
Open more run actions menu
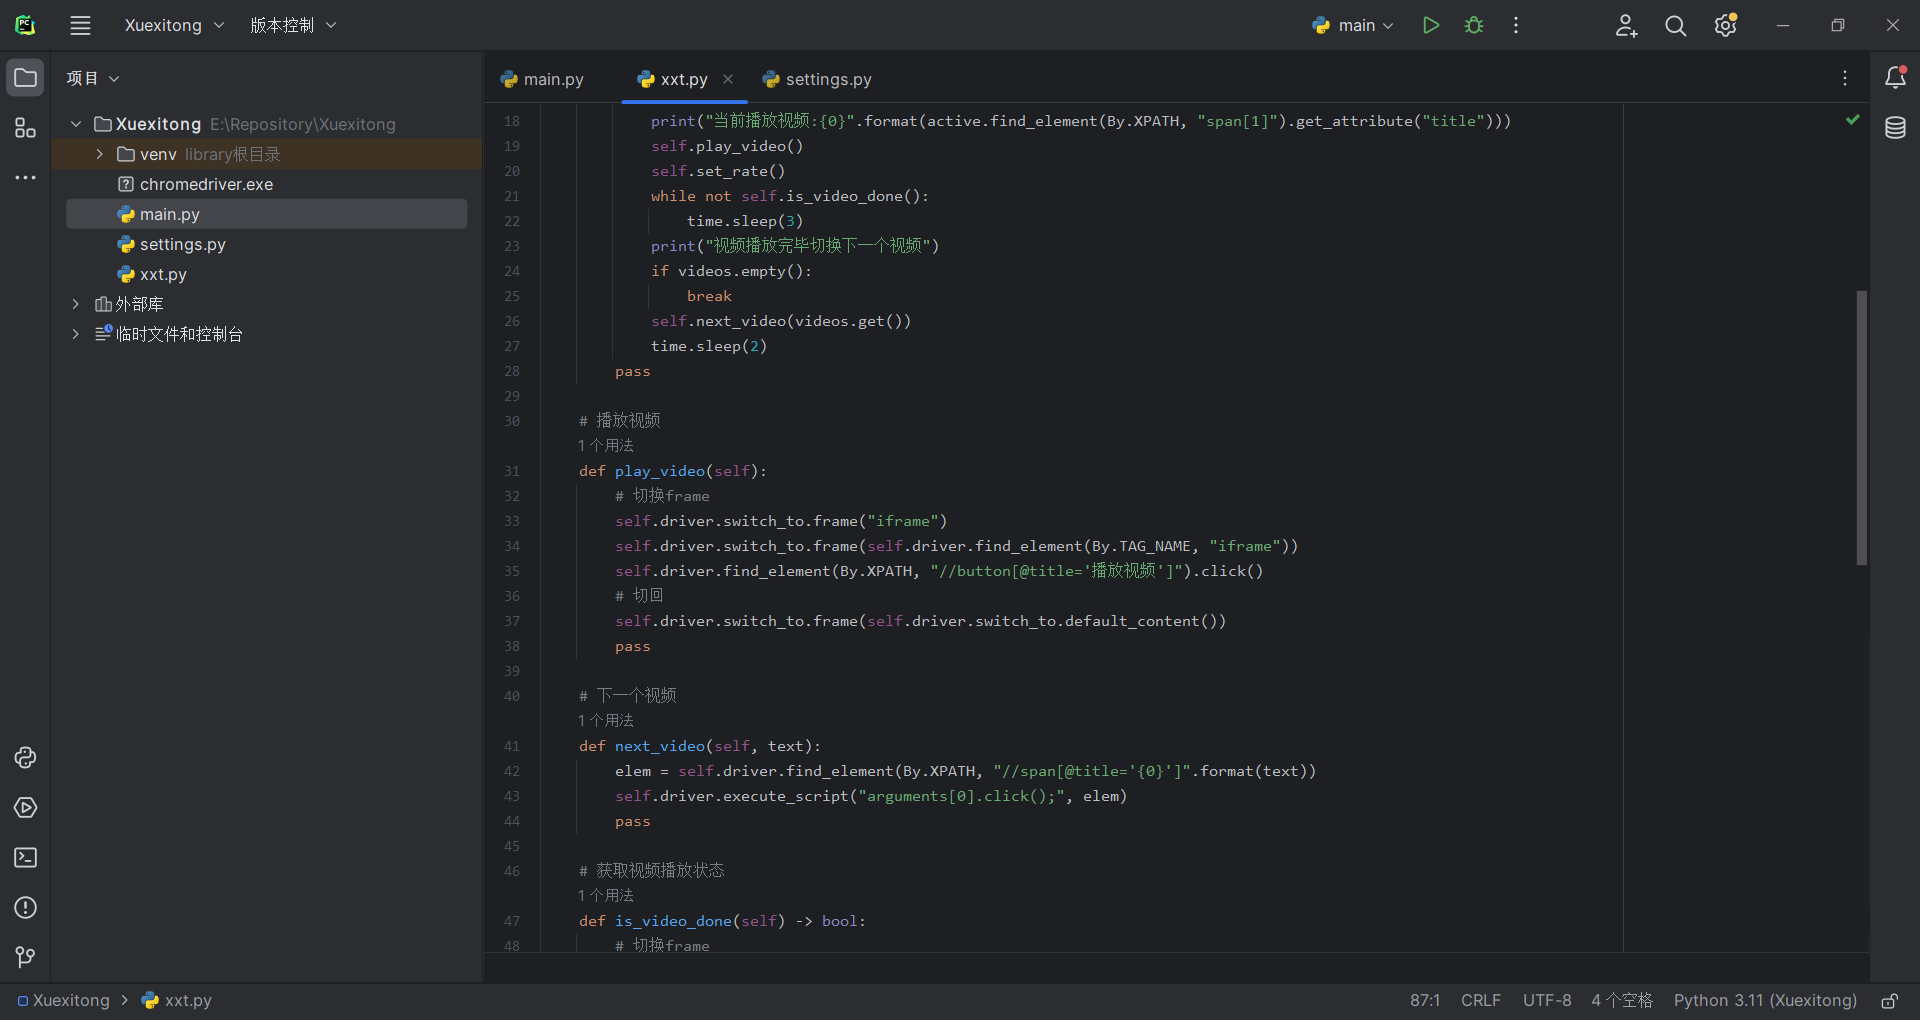click(1516, 25)
